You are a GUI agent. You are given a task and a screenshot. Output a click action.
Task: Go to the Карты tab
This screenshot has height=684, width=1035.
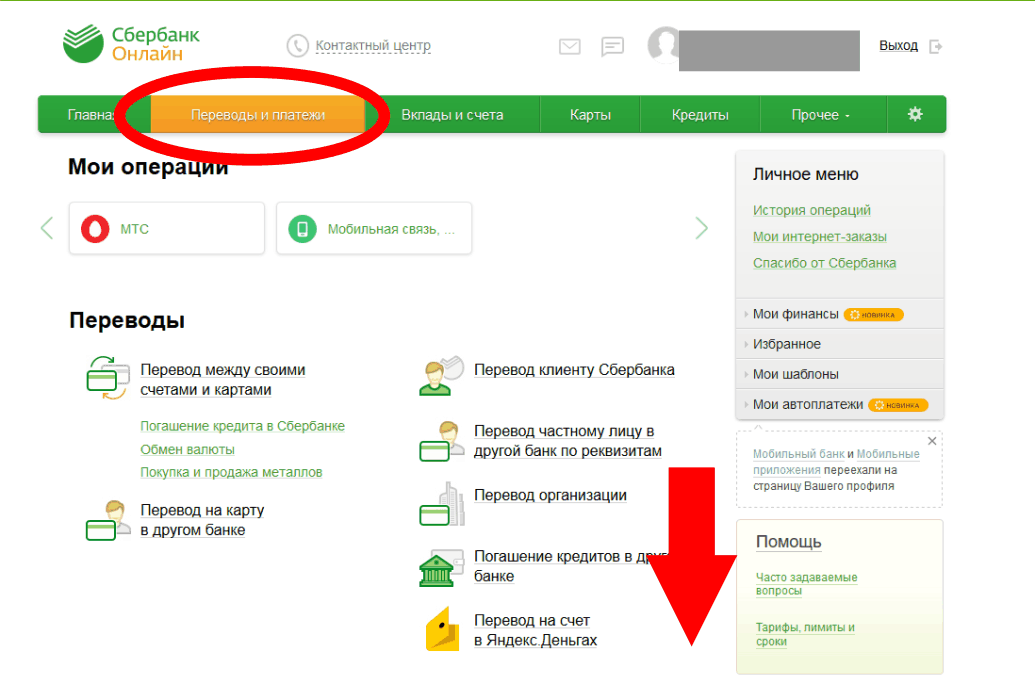[590, 115]
